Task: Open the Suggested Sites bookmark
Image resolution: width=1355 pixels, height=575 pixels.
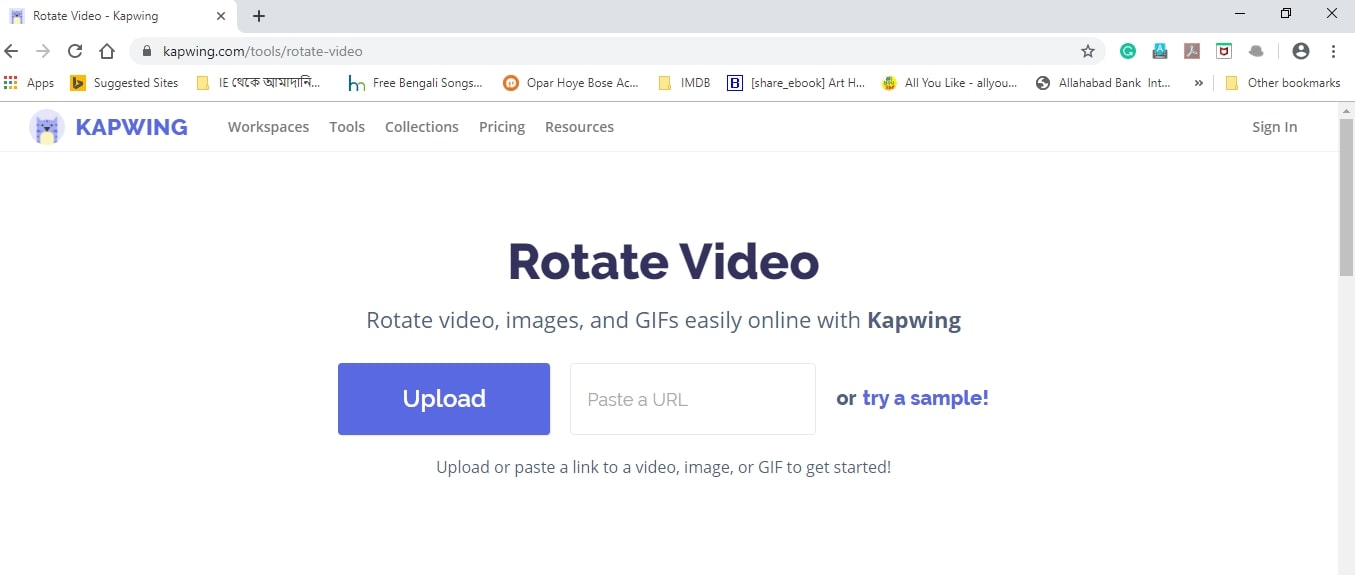Action: click(124, 83)
